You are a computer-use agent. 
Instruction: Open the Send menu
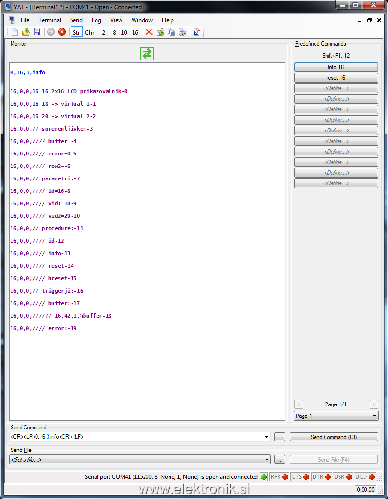coord(76,20)
